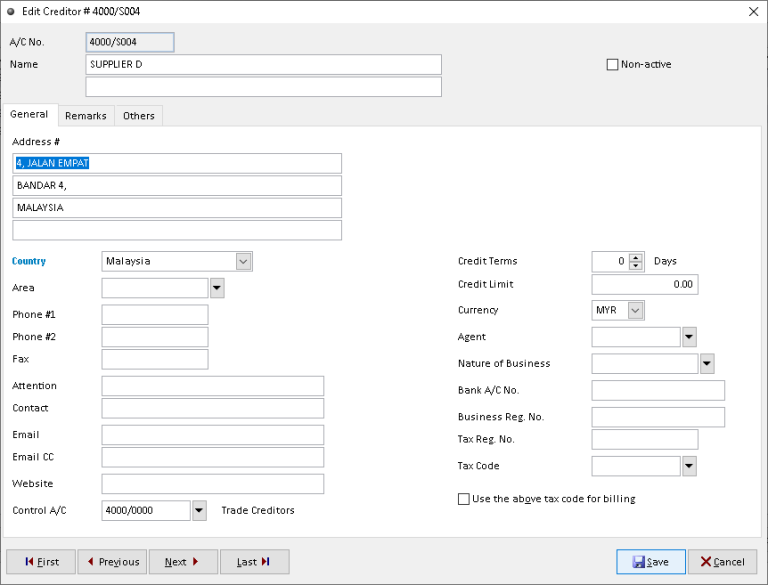Click the Control A/C field 4000/0000
The height and width of the screenshot is (585, 768).
coord(146,511)
